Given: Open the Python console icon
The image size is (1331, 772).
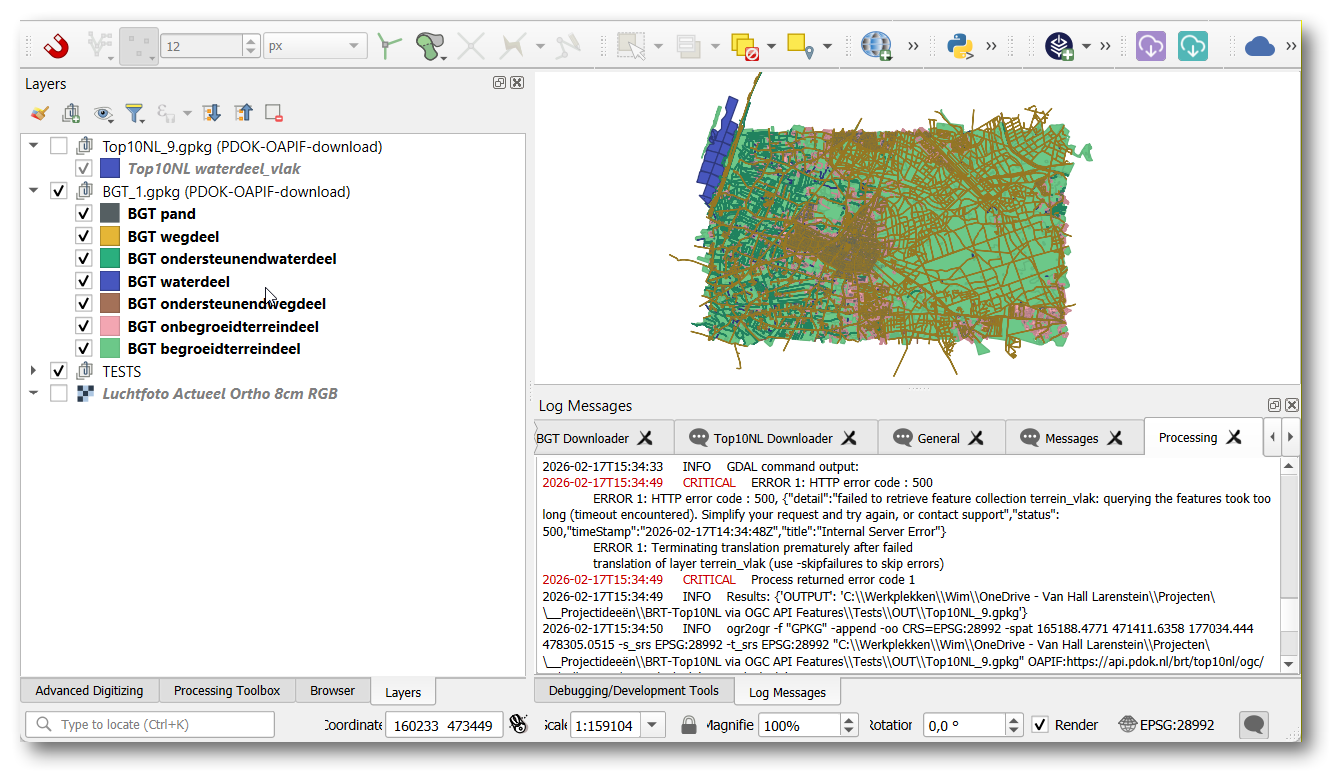Looking at the screenshot, I should coord(960,46).
